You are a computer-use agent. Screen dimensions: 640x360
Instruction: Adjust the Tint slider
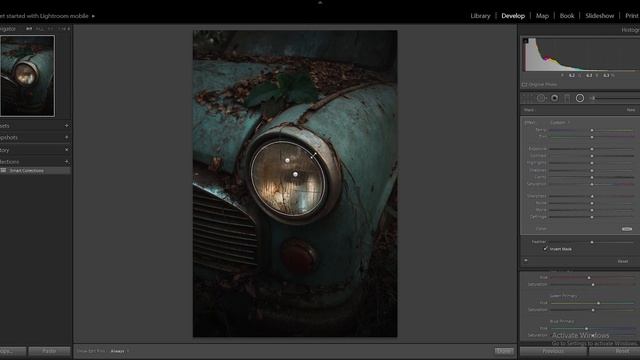tap(592, 137)
